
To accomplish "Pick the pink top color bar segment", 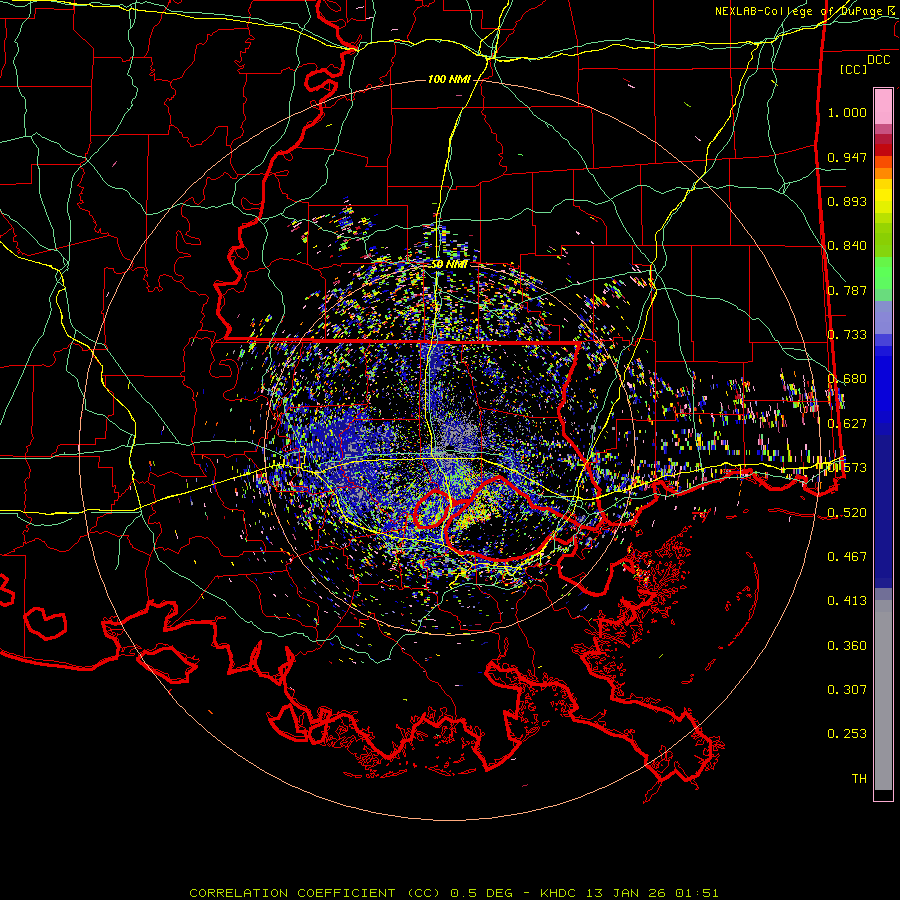I will coord(883,106).
